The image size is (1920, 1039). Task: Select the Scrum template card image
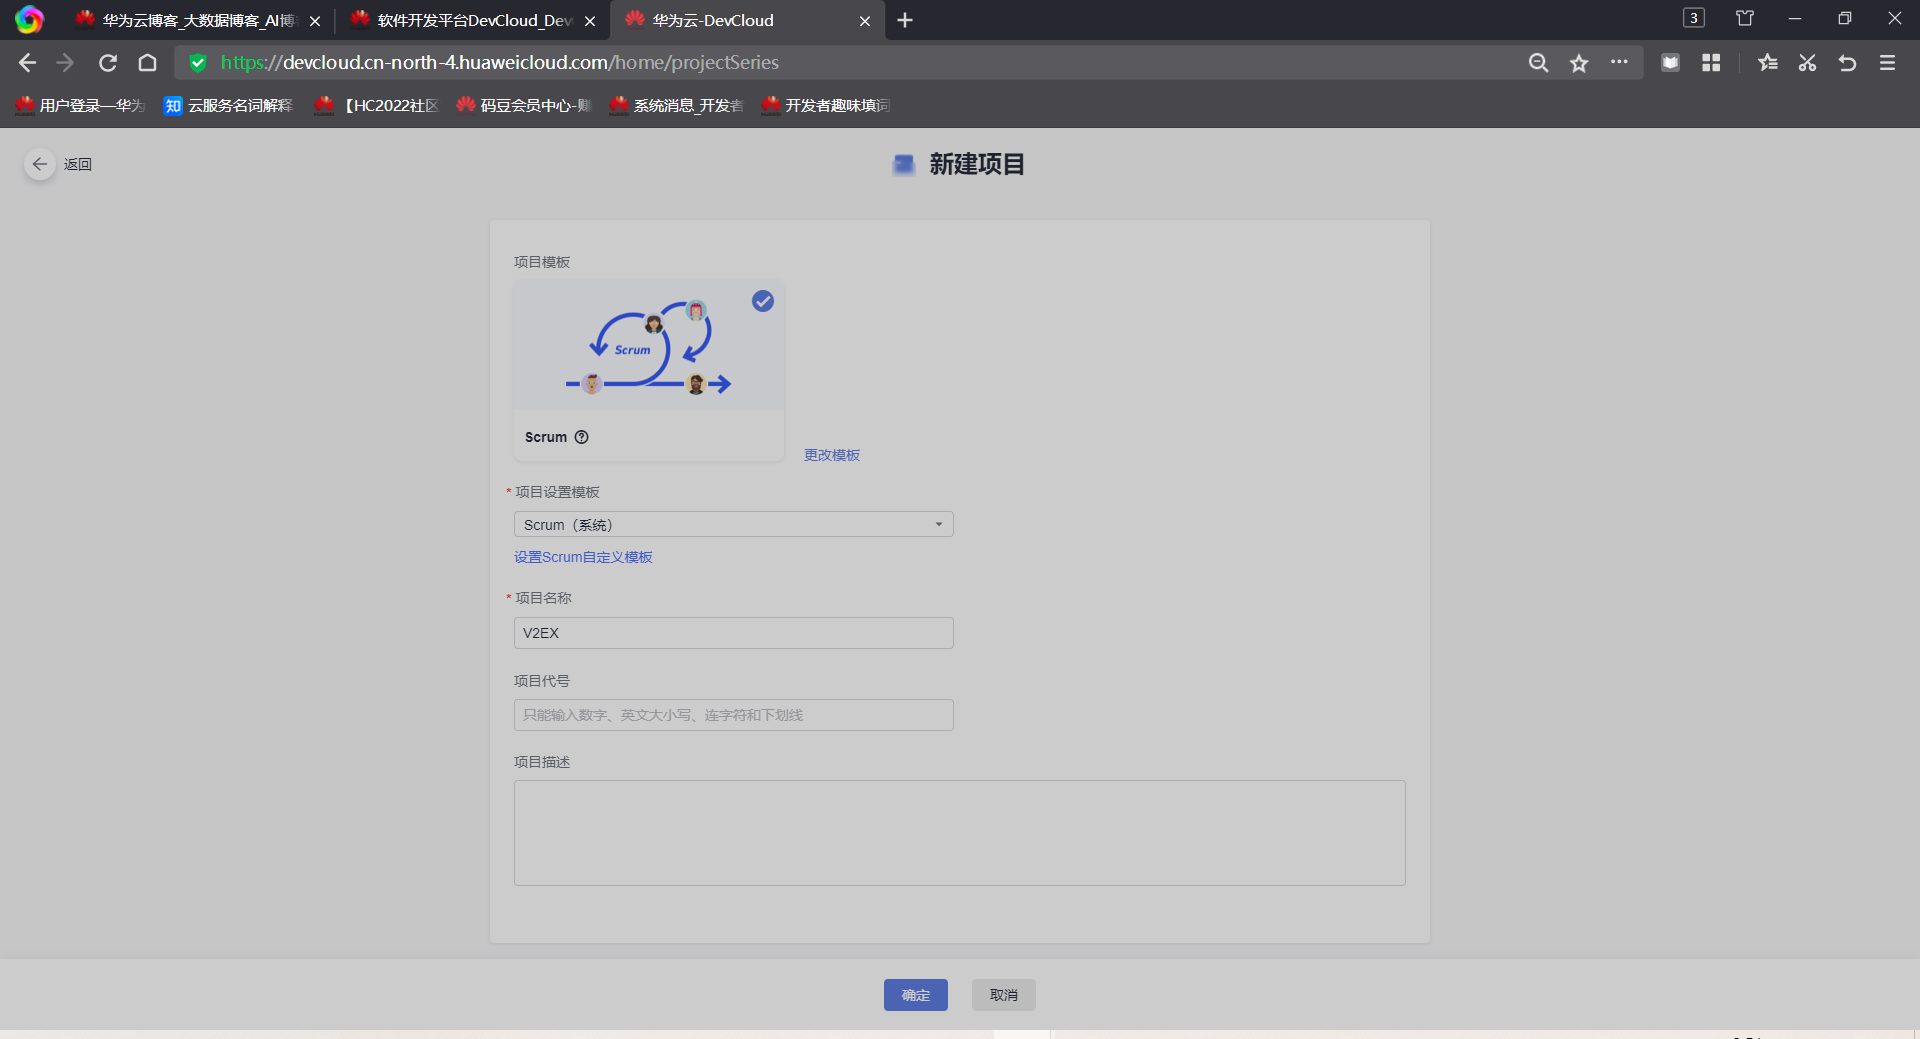[649, 345]
